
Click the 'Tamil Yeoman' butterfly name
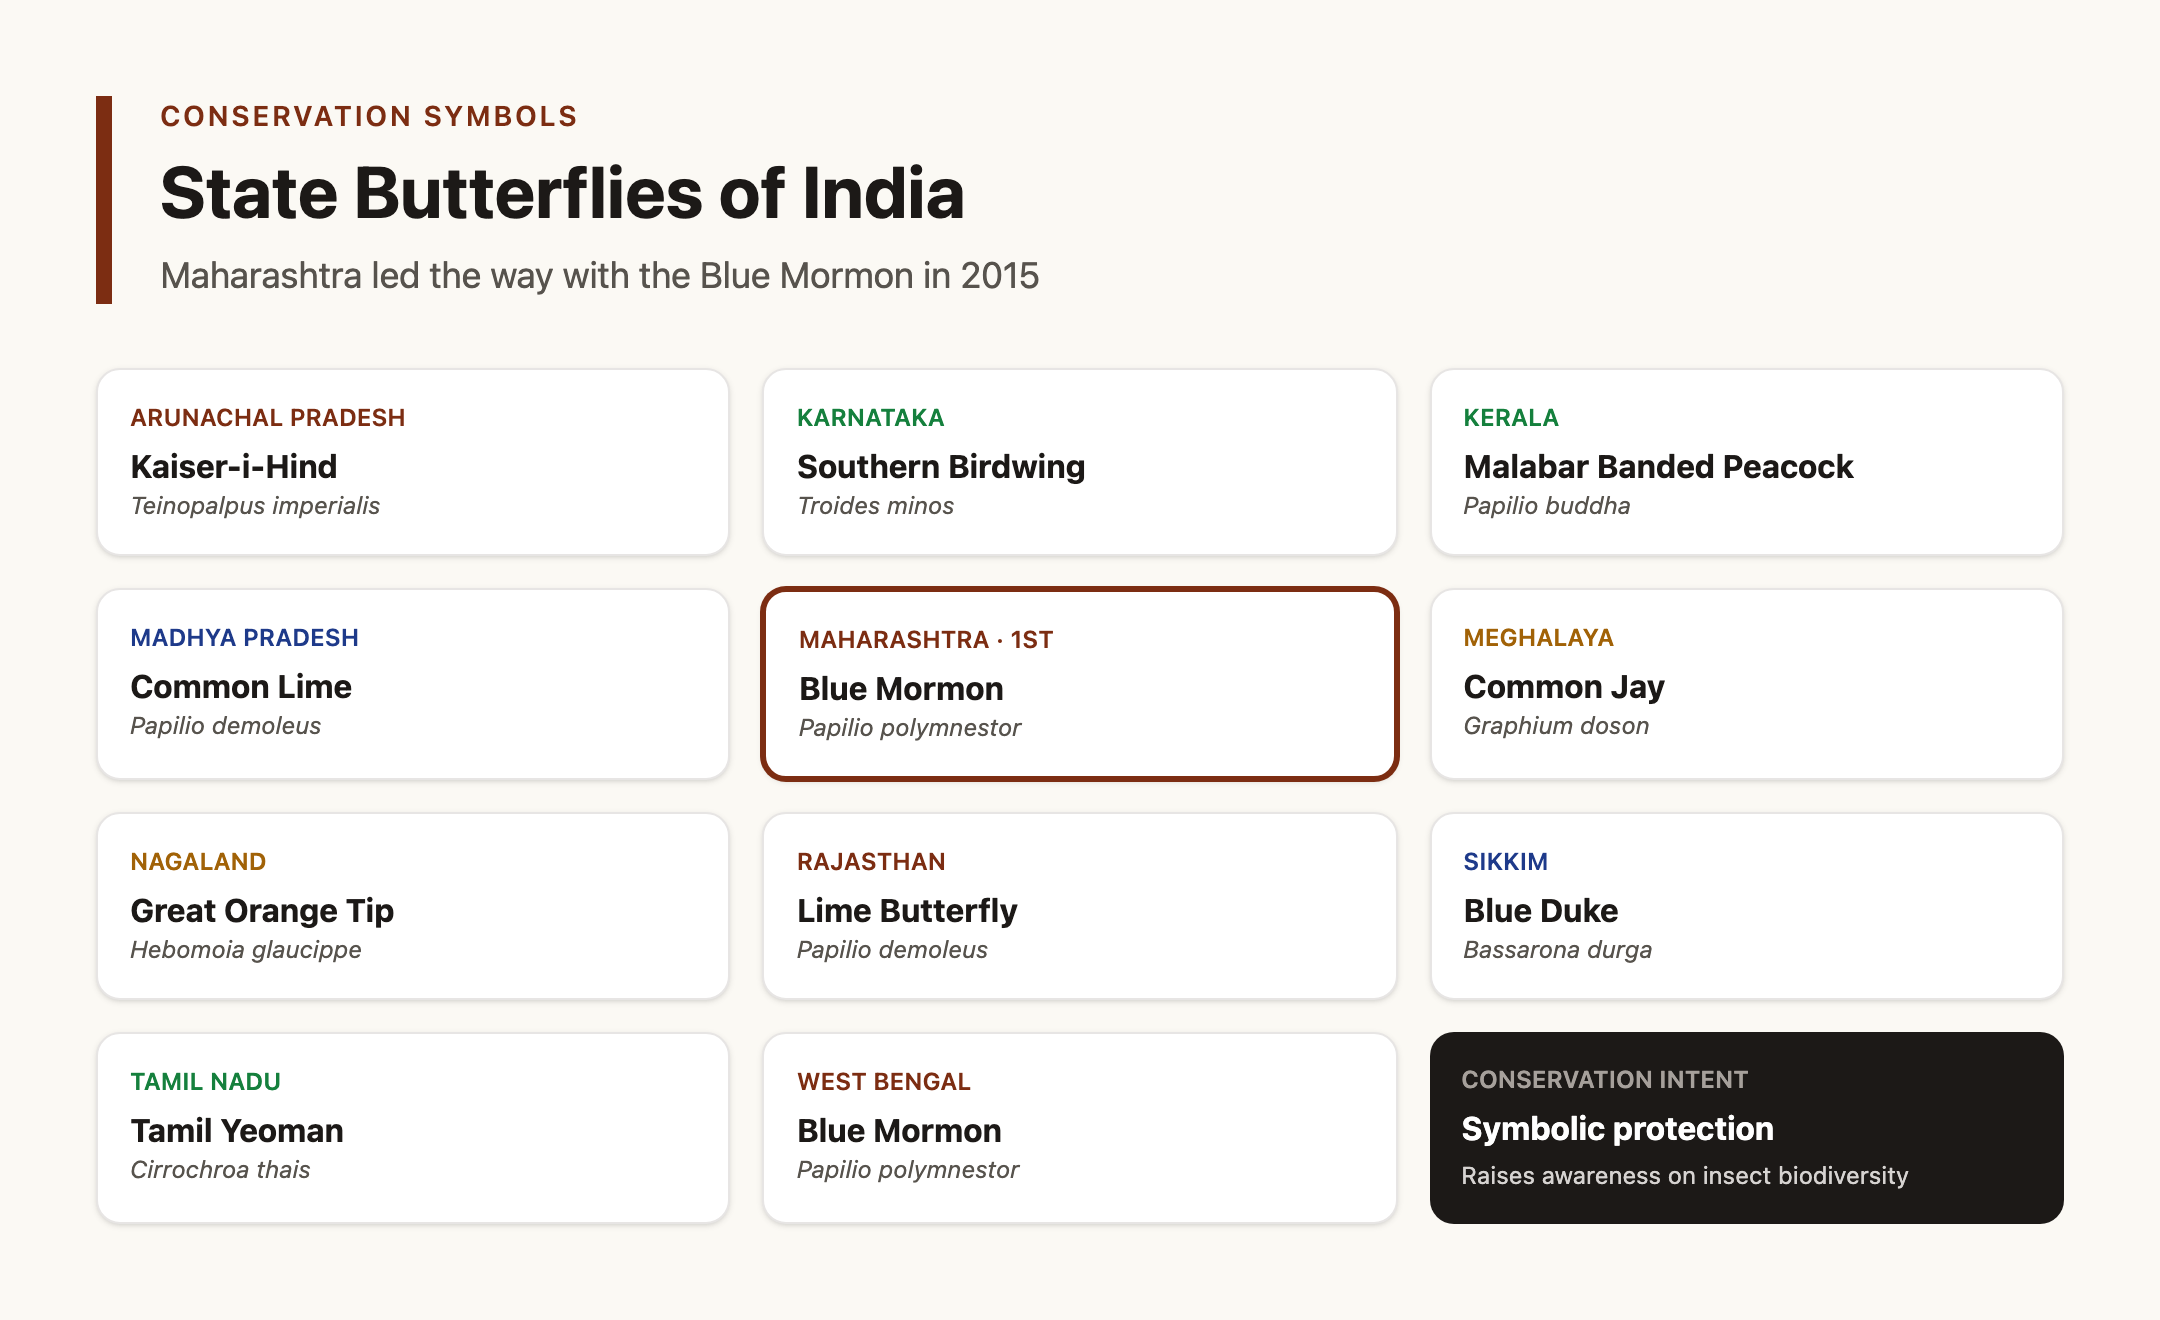click(x=237, y=1131)
